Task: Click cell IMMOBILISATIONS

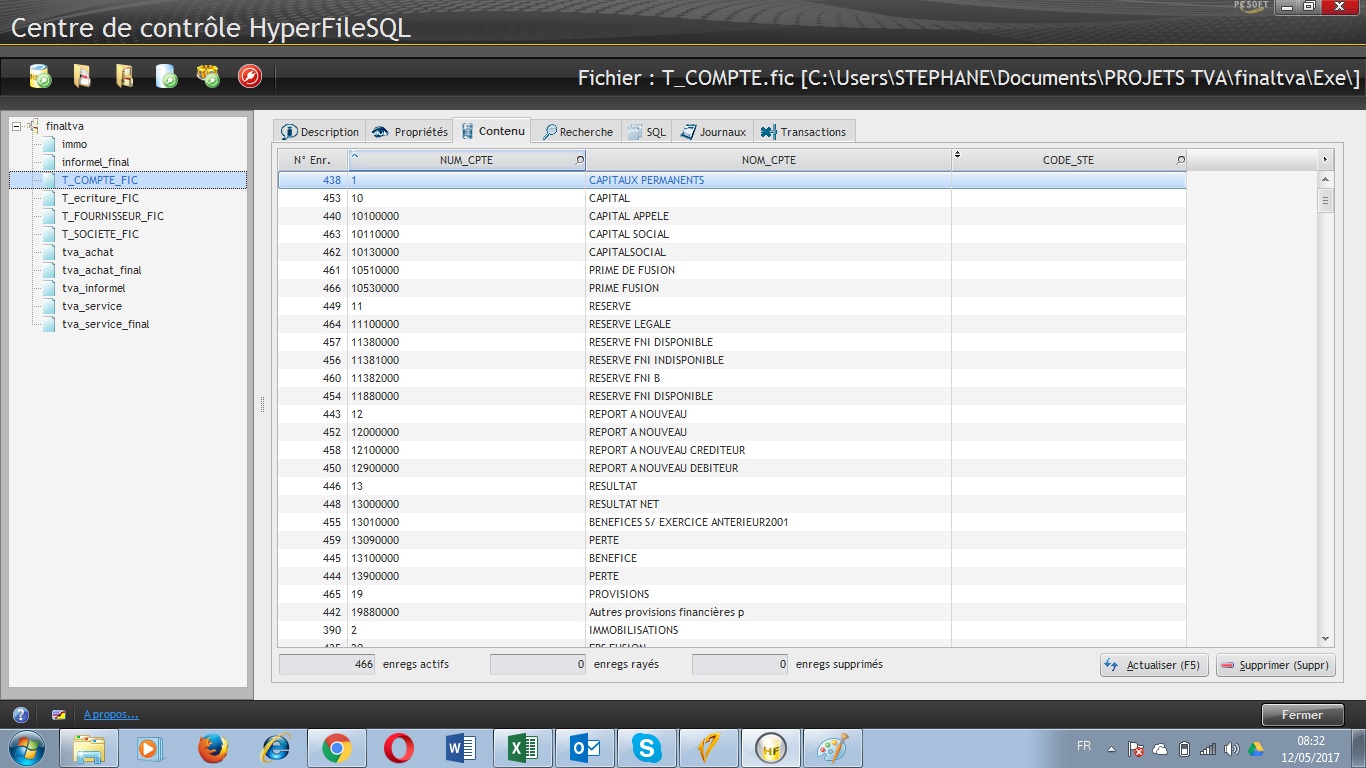Action: coord(768,630)
